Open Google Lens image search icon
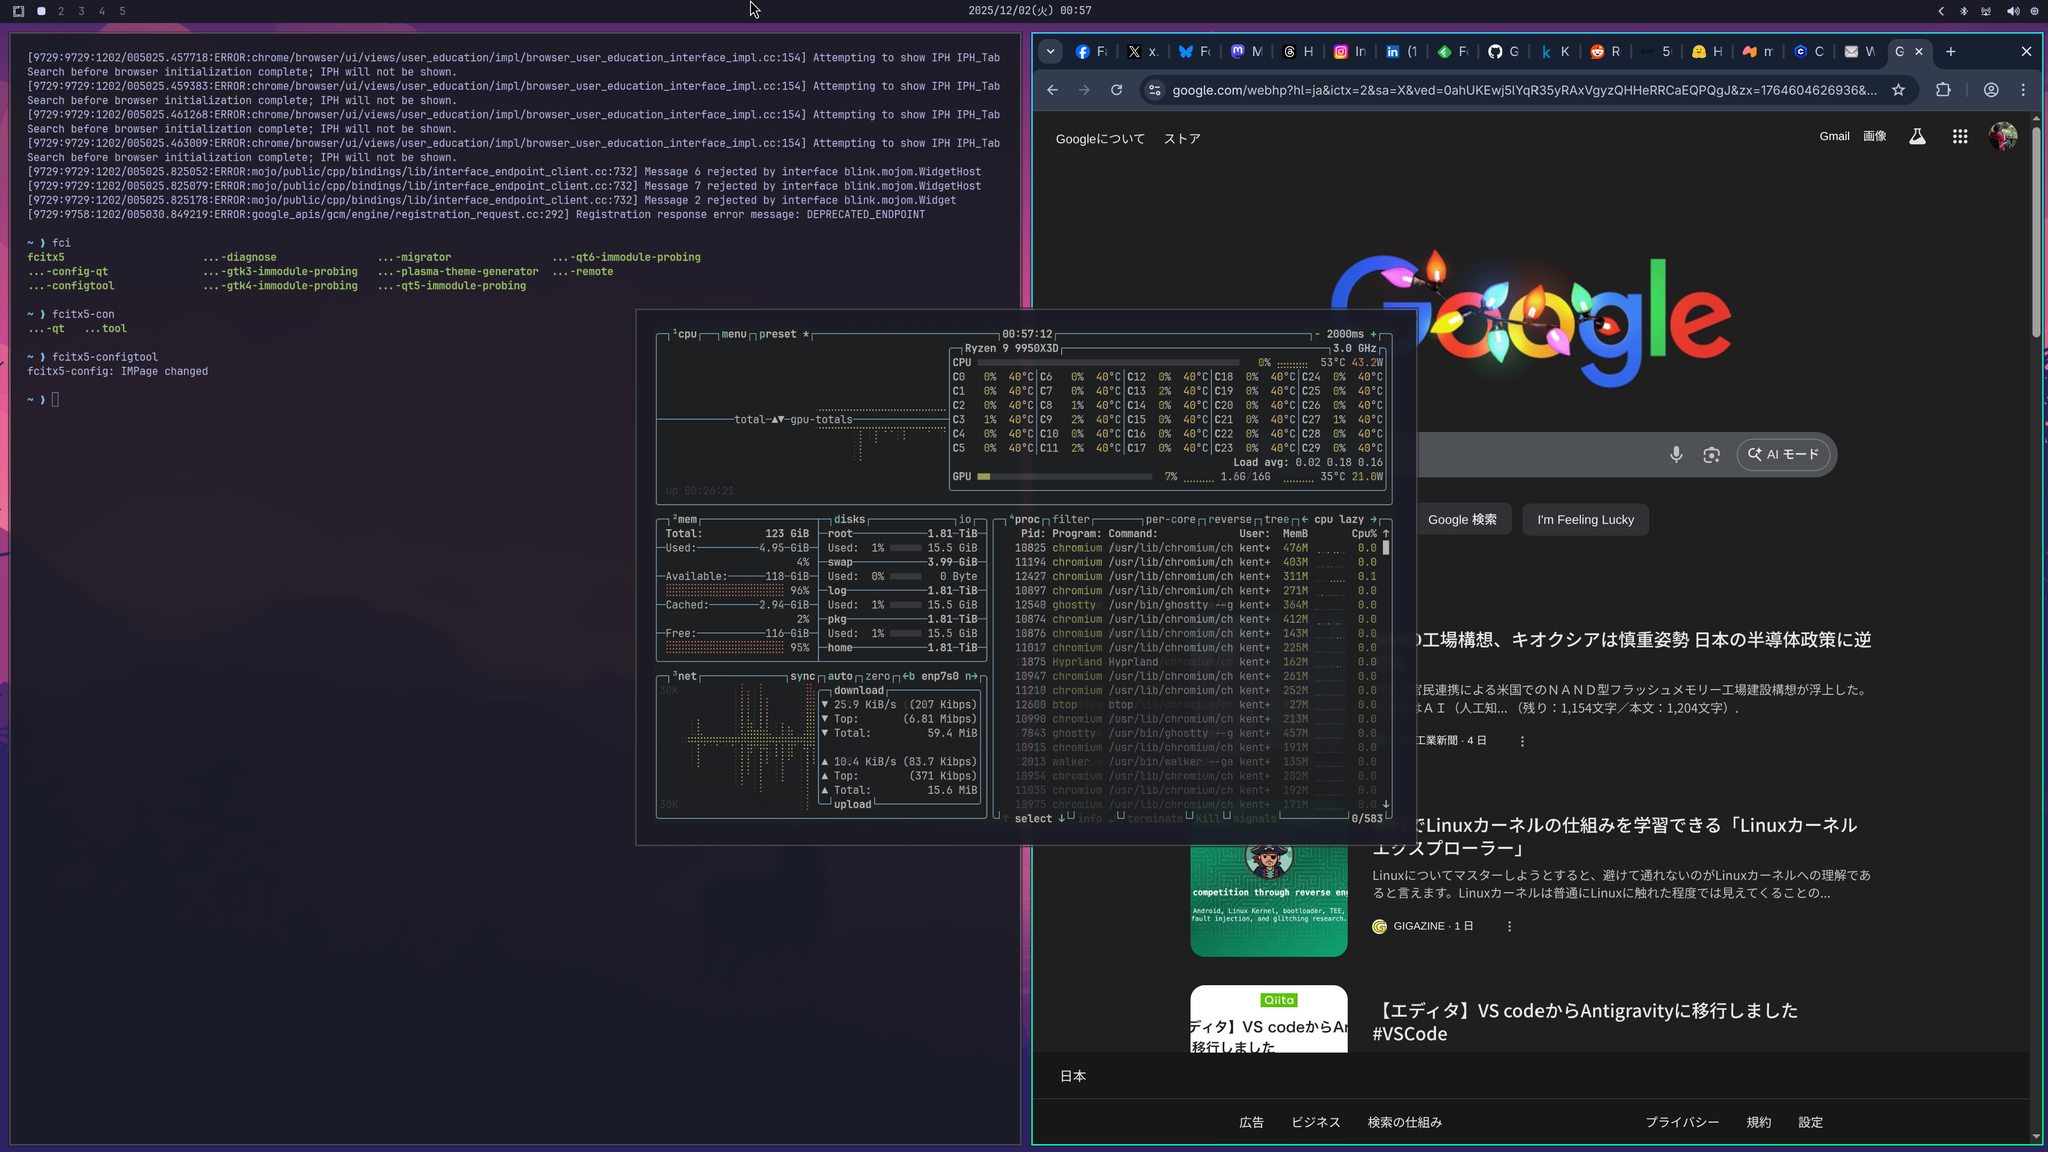2048x1152 pixels. 1711,455
